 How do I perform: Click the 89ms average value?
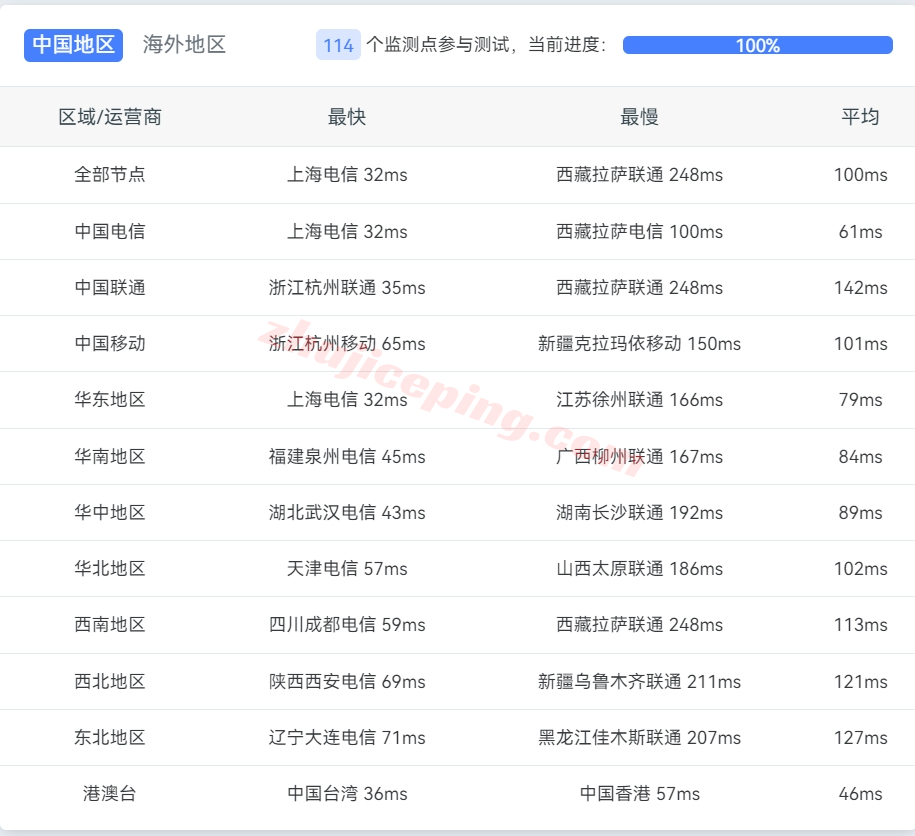[x=860, y=513]
